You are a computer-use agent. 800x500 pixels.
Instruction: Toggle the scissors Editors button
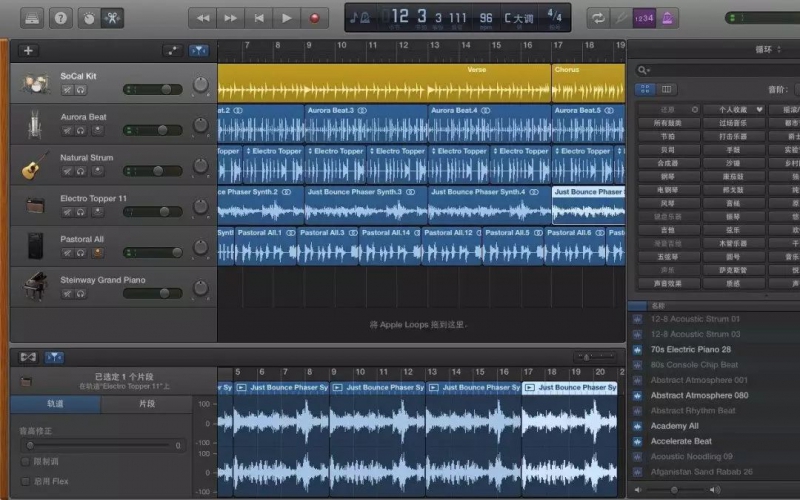(112, 19)
